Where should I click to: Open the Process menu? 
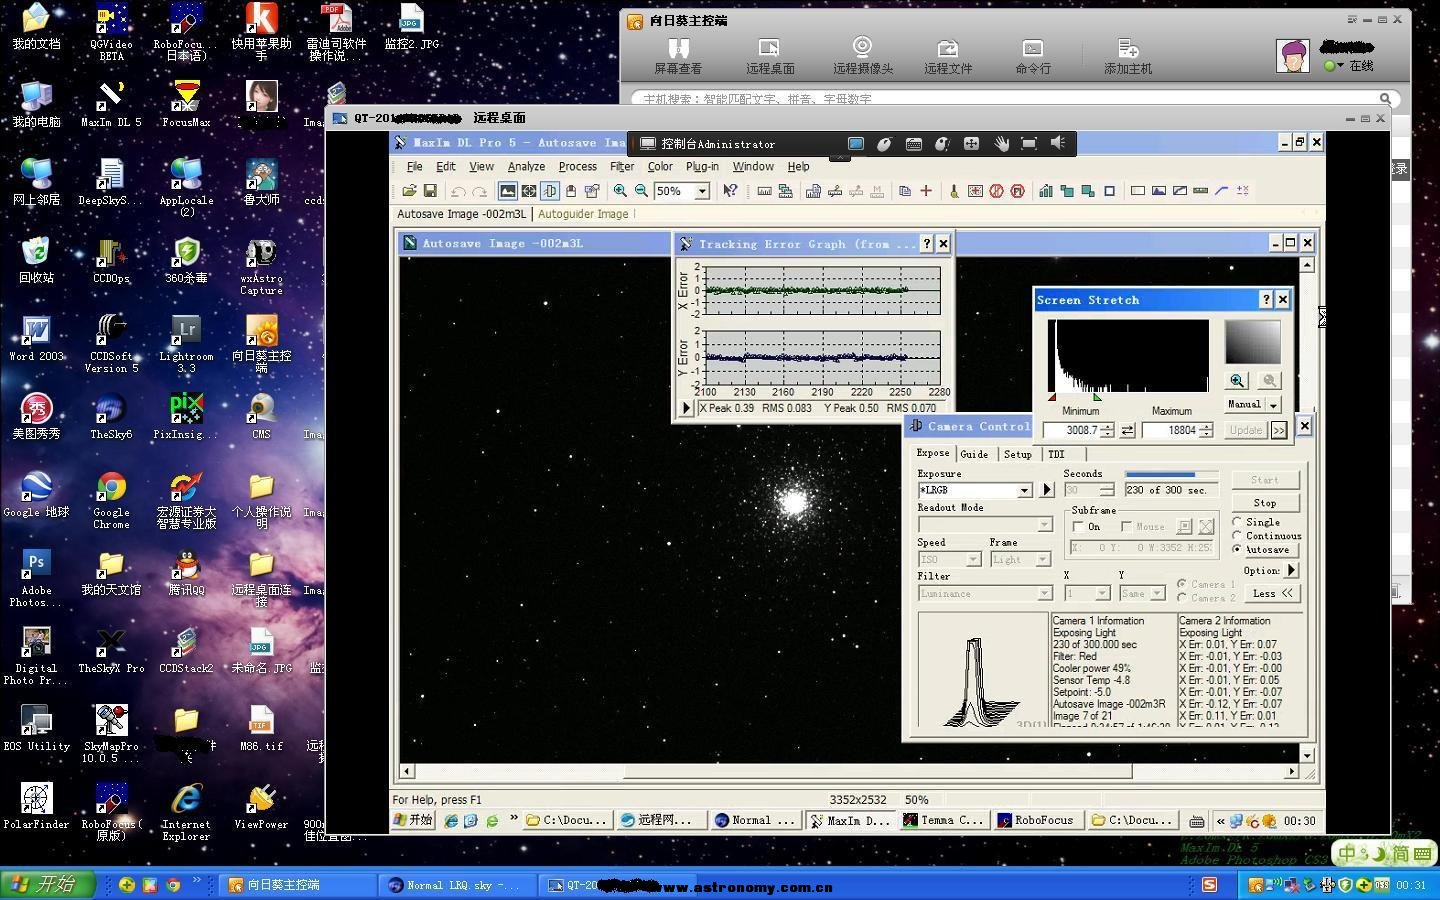click(577, 167)
